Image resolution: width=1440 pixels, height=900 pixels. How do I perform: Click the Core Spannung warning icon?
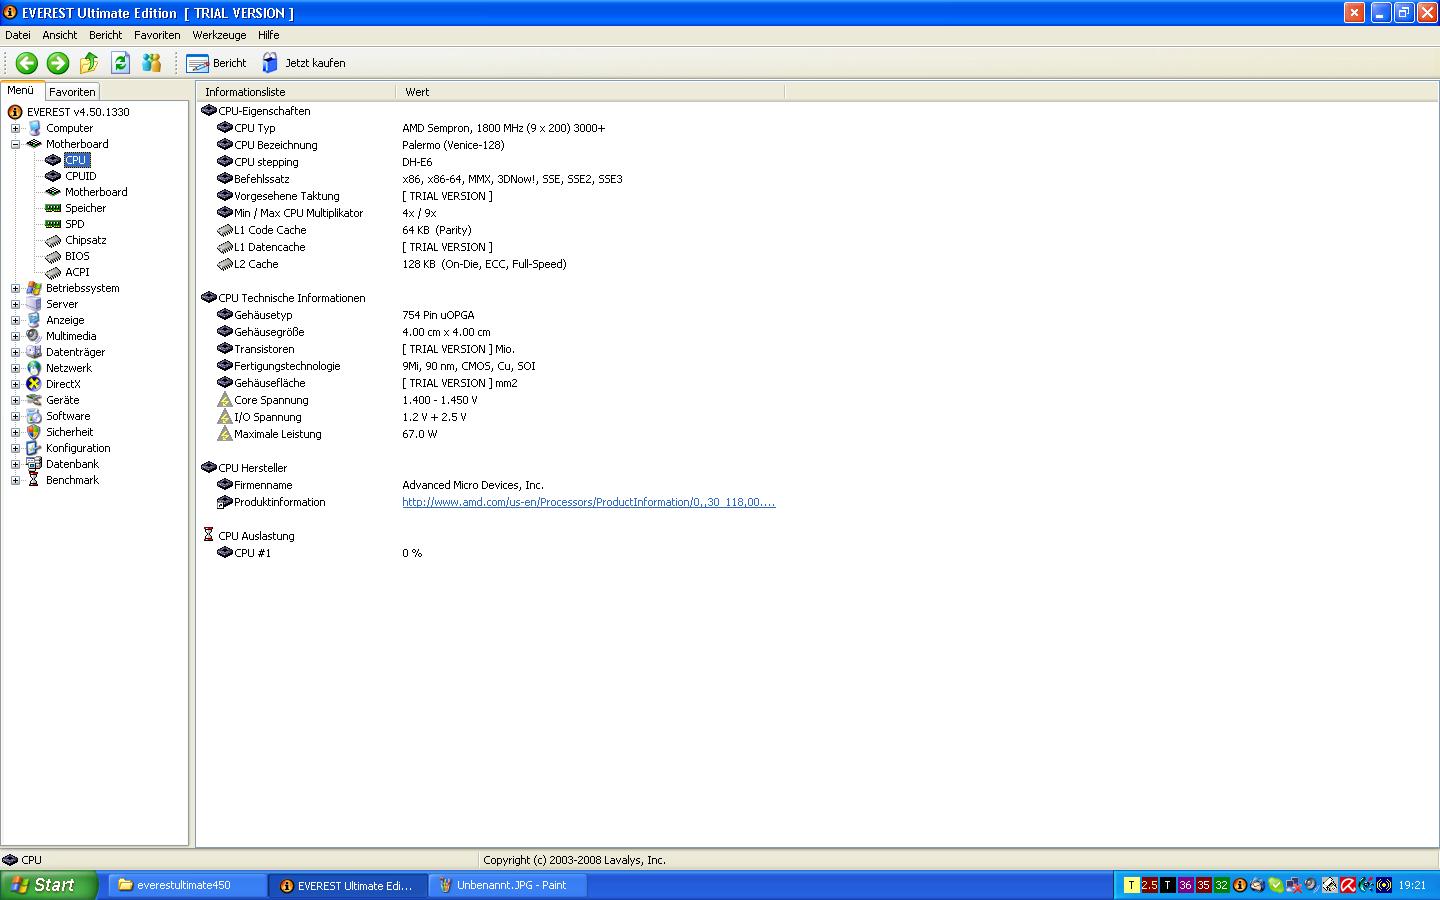[225, 400]
